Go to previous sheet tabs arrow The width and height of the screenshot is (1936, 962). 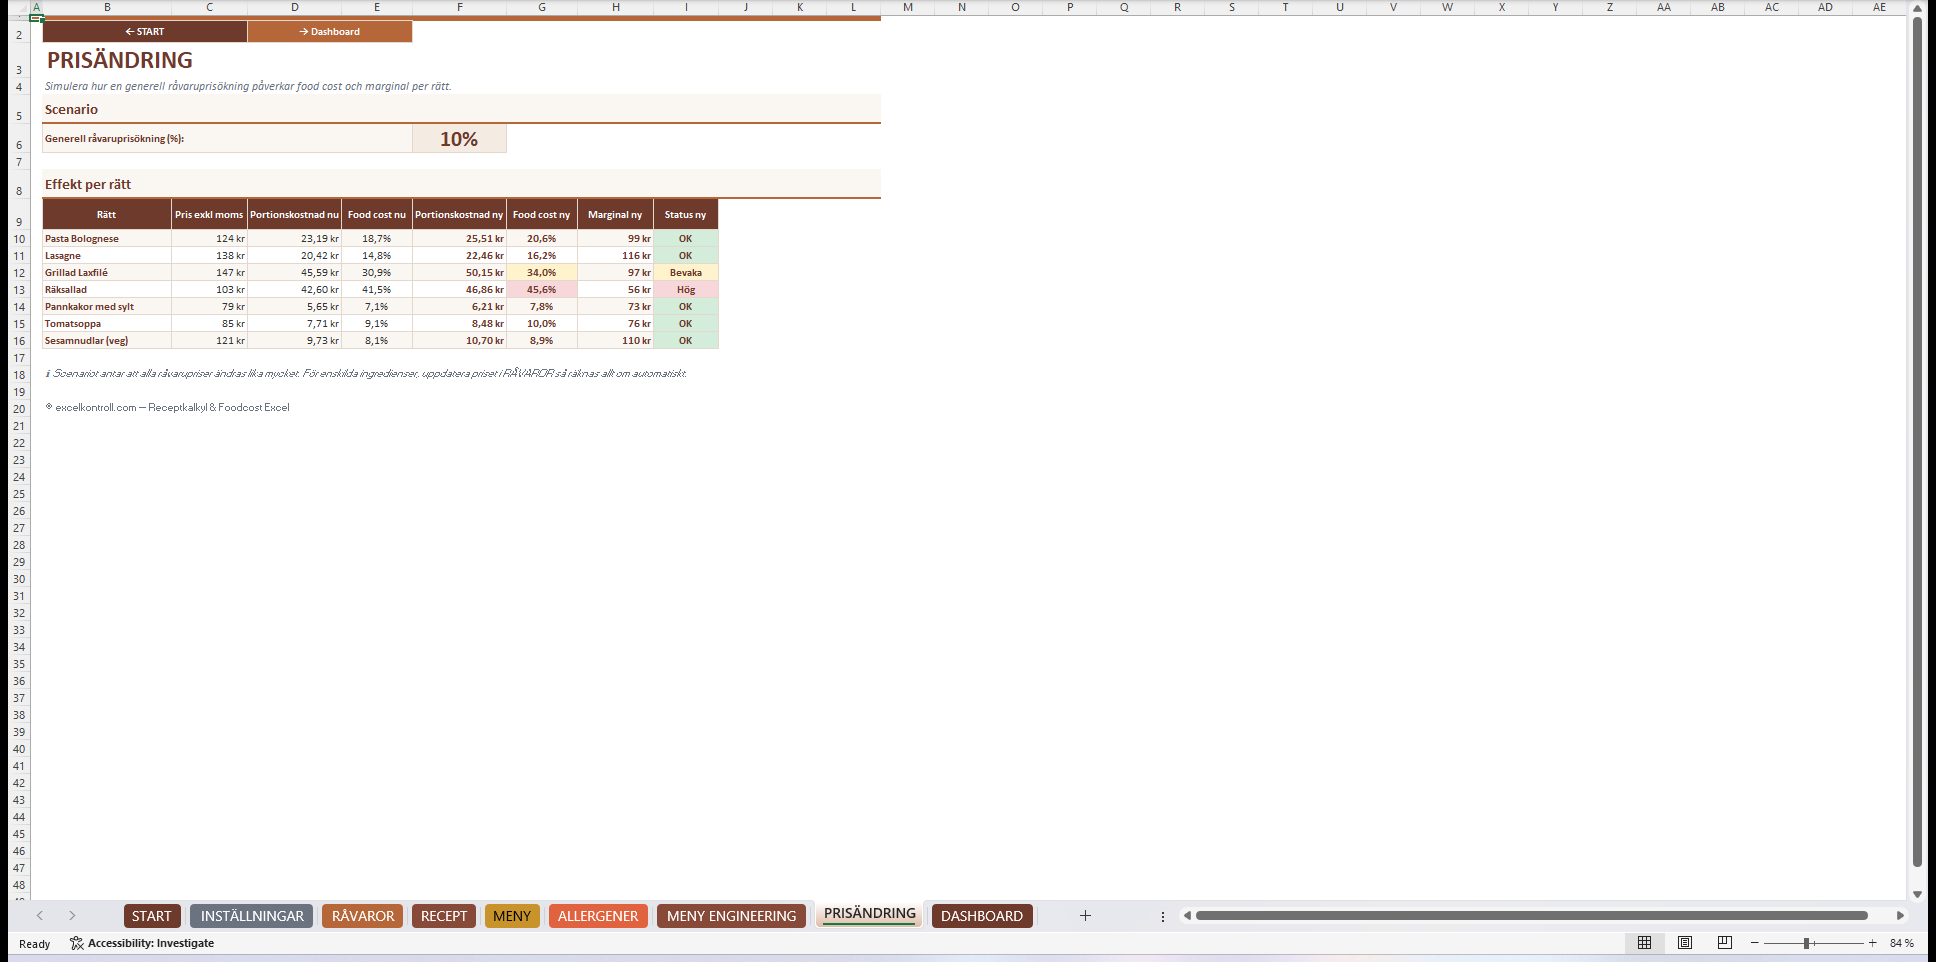[x=40, y=916]
